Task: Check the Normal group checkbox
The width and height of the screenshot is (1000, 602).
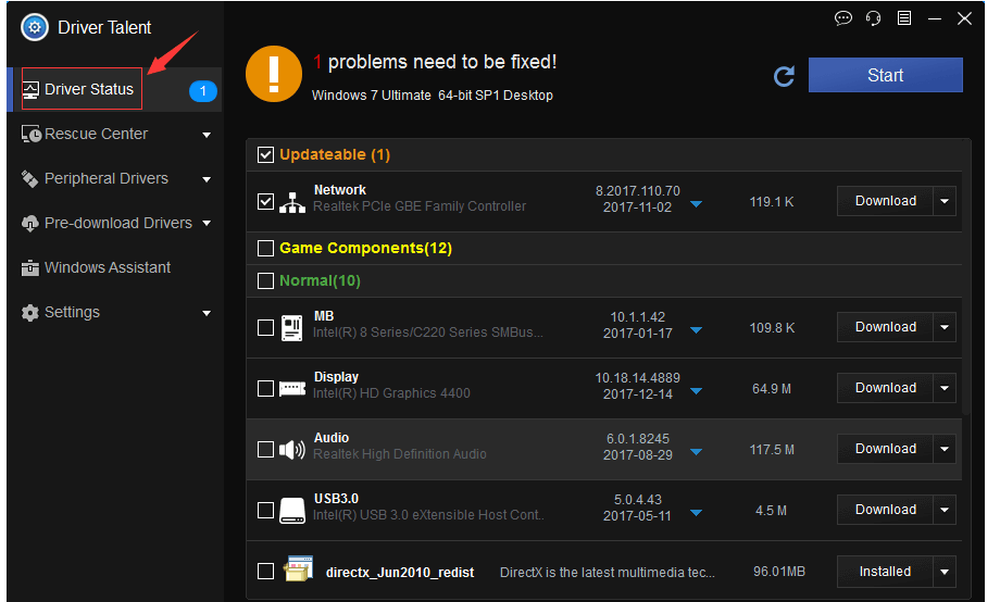Action: tap(265, 281)
